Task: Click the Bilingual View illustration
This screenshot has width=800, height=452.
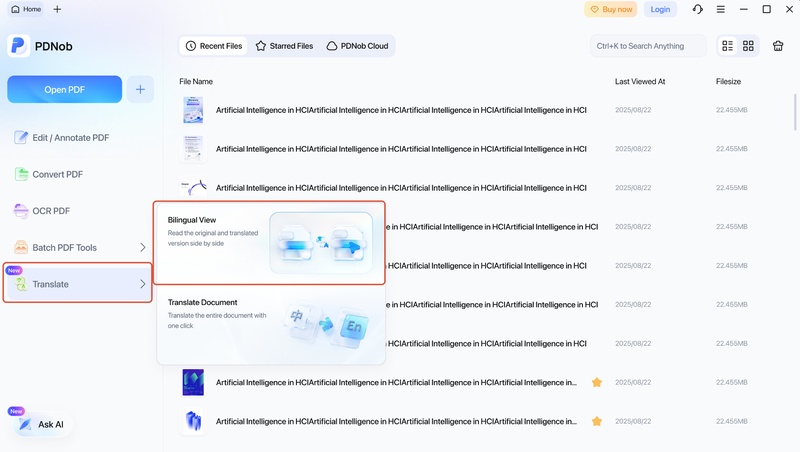Action: [x=321, y=243]
